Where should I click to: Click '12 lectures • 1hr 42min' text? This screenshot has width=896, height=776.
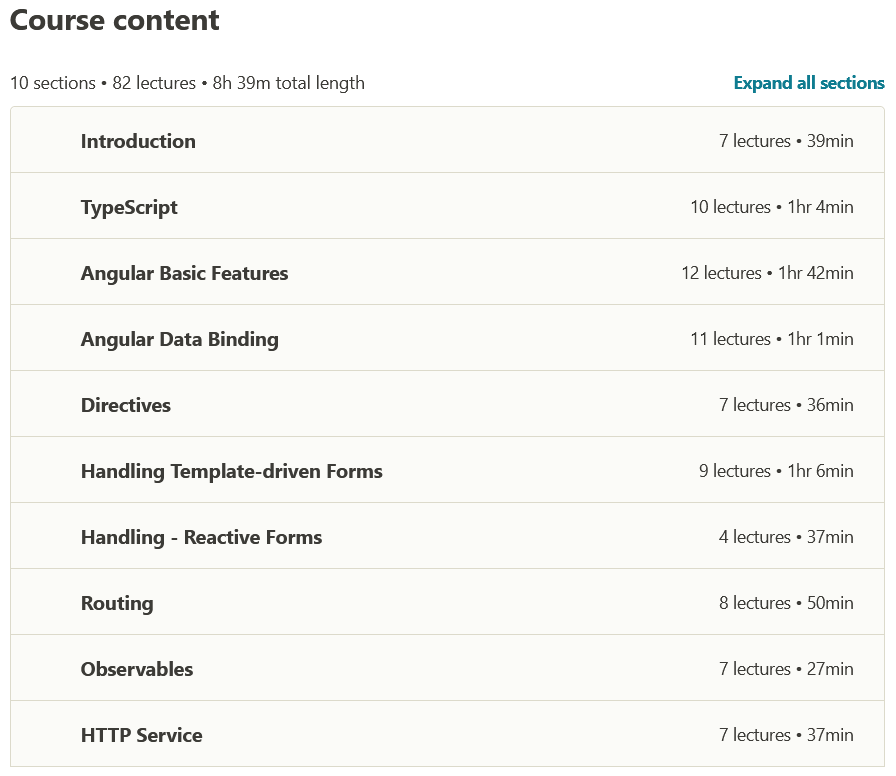coord(767,273)
